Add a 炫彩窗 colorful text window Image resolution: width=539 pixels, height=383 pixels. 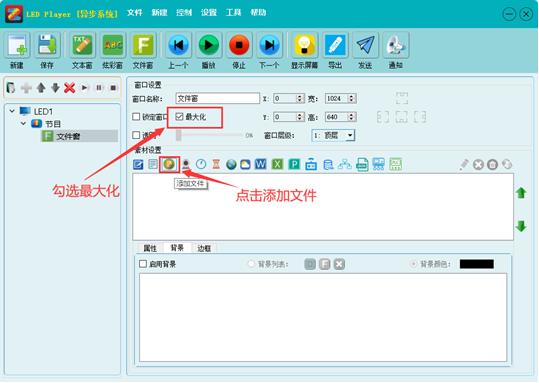tap(113, 45)
